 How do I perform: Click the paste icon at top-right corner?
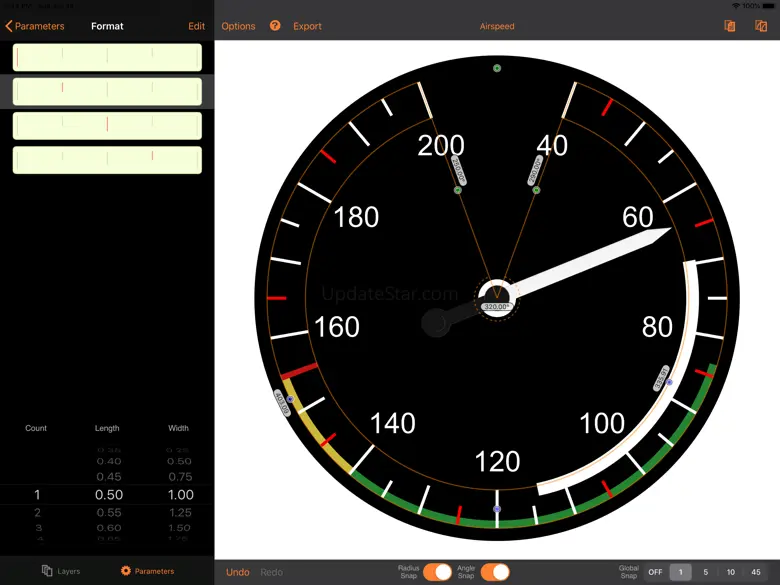pyautogui.click(x=761, y=26)
